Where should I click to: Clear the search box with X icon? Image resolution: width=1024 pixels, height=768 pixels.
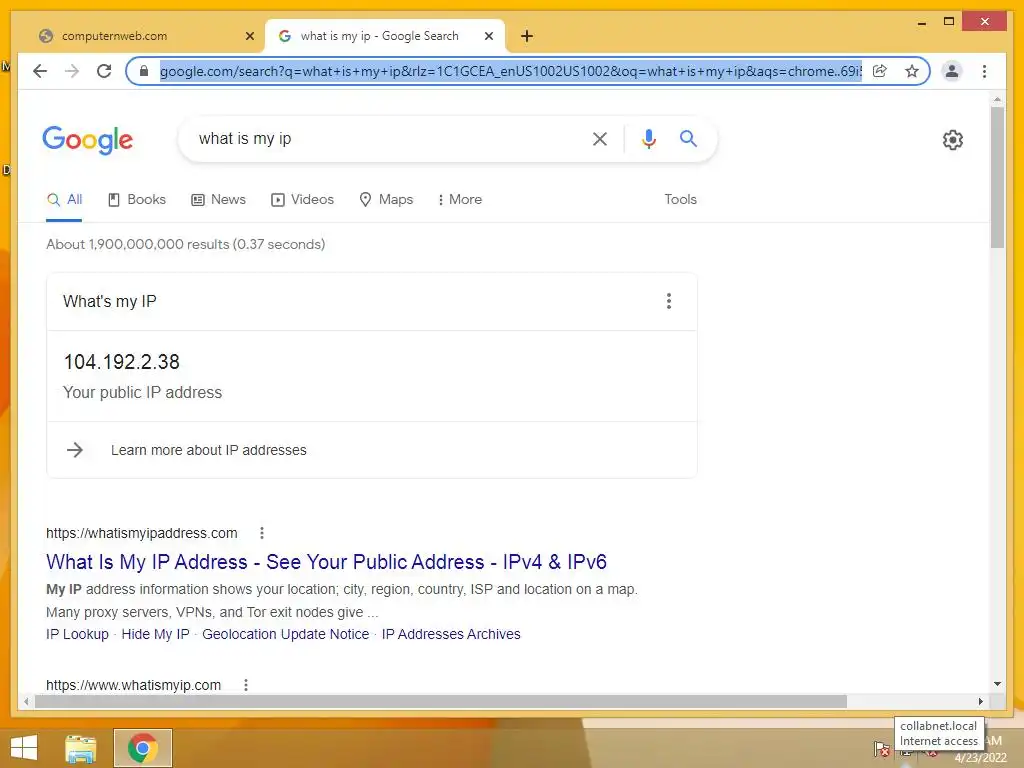click(600, 138)
